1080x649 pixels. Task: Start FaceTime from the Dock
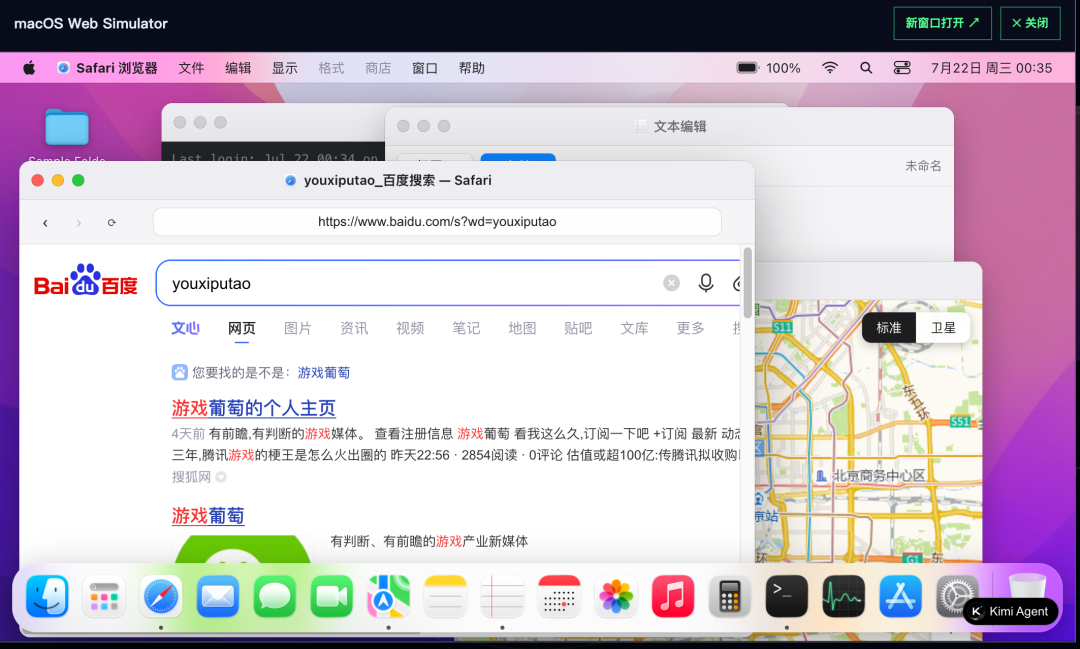331,596
